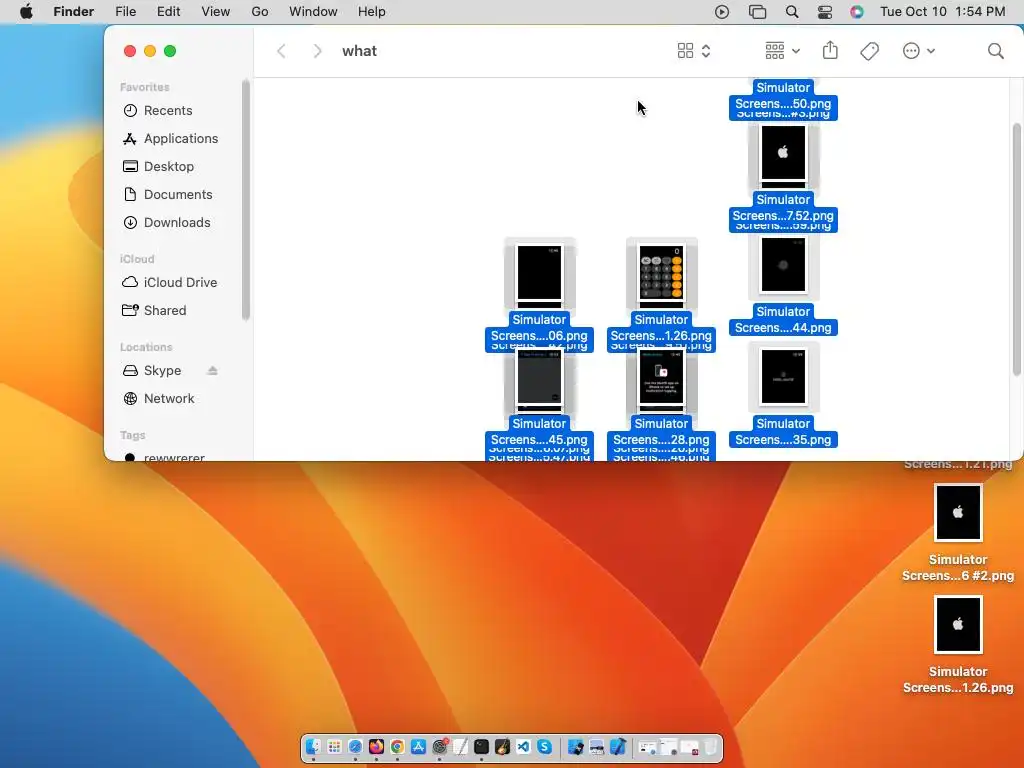Open the Window menu
The image size is (1024, 768).
click(313, 12)
